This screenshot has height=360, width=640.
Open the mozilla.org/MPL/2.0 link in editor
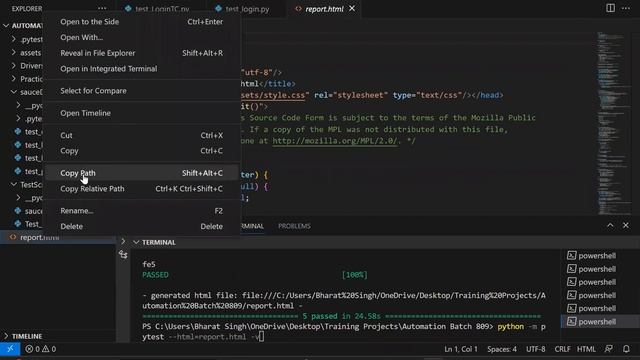pos(335,141)
